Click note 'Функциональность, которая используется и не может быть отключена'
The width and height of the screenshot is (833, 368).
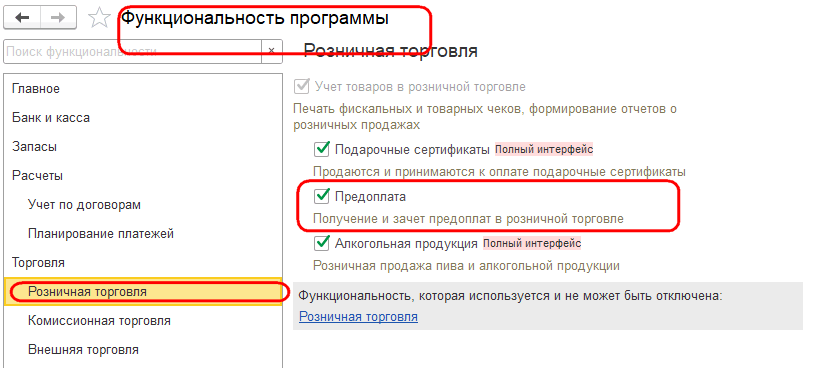point(511,295)
